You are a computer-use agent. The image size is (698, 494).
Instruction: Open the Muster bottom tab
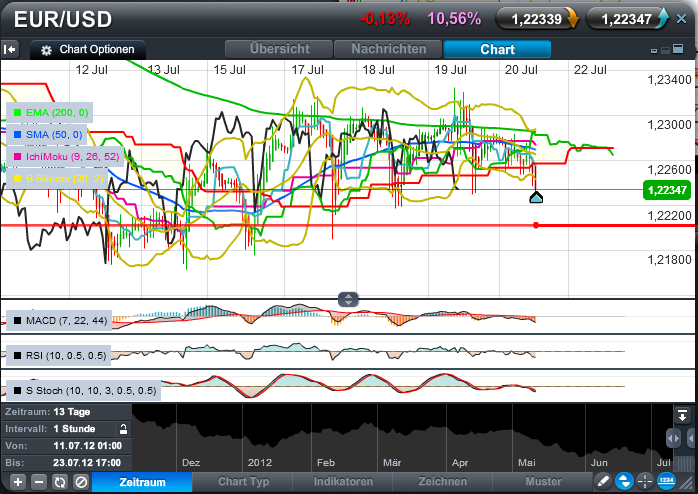click(543, 482)
